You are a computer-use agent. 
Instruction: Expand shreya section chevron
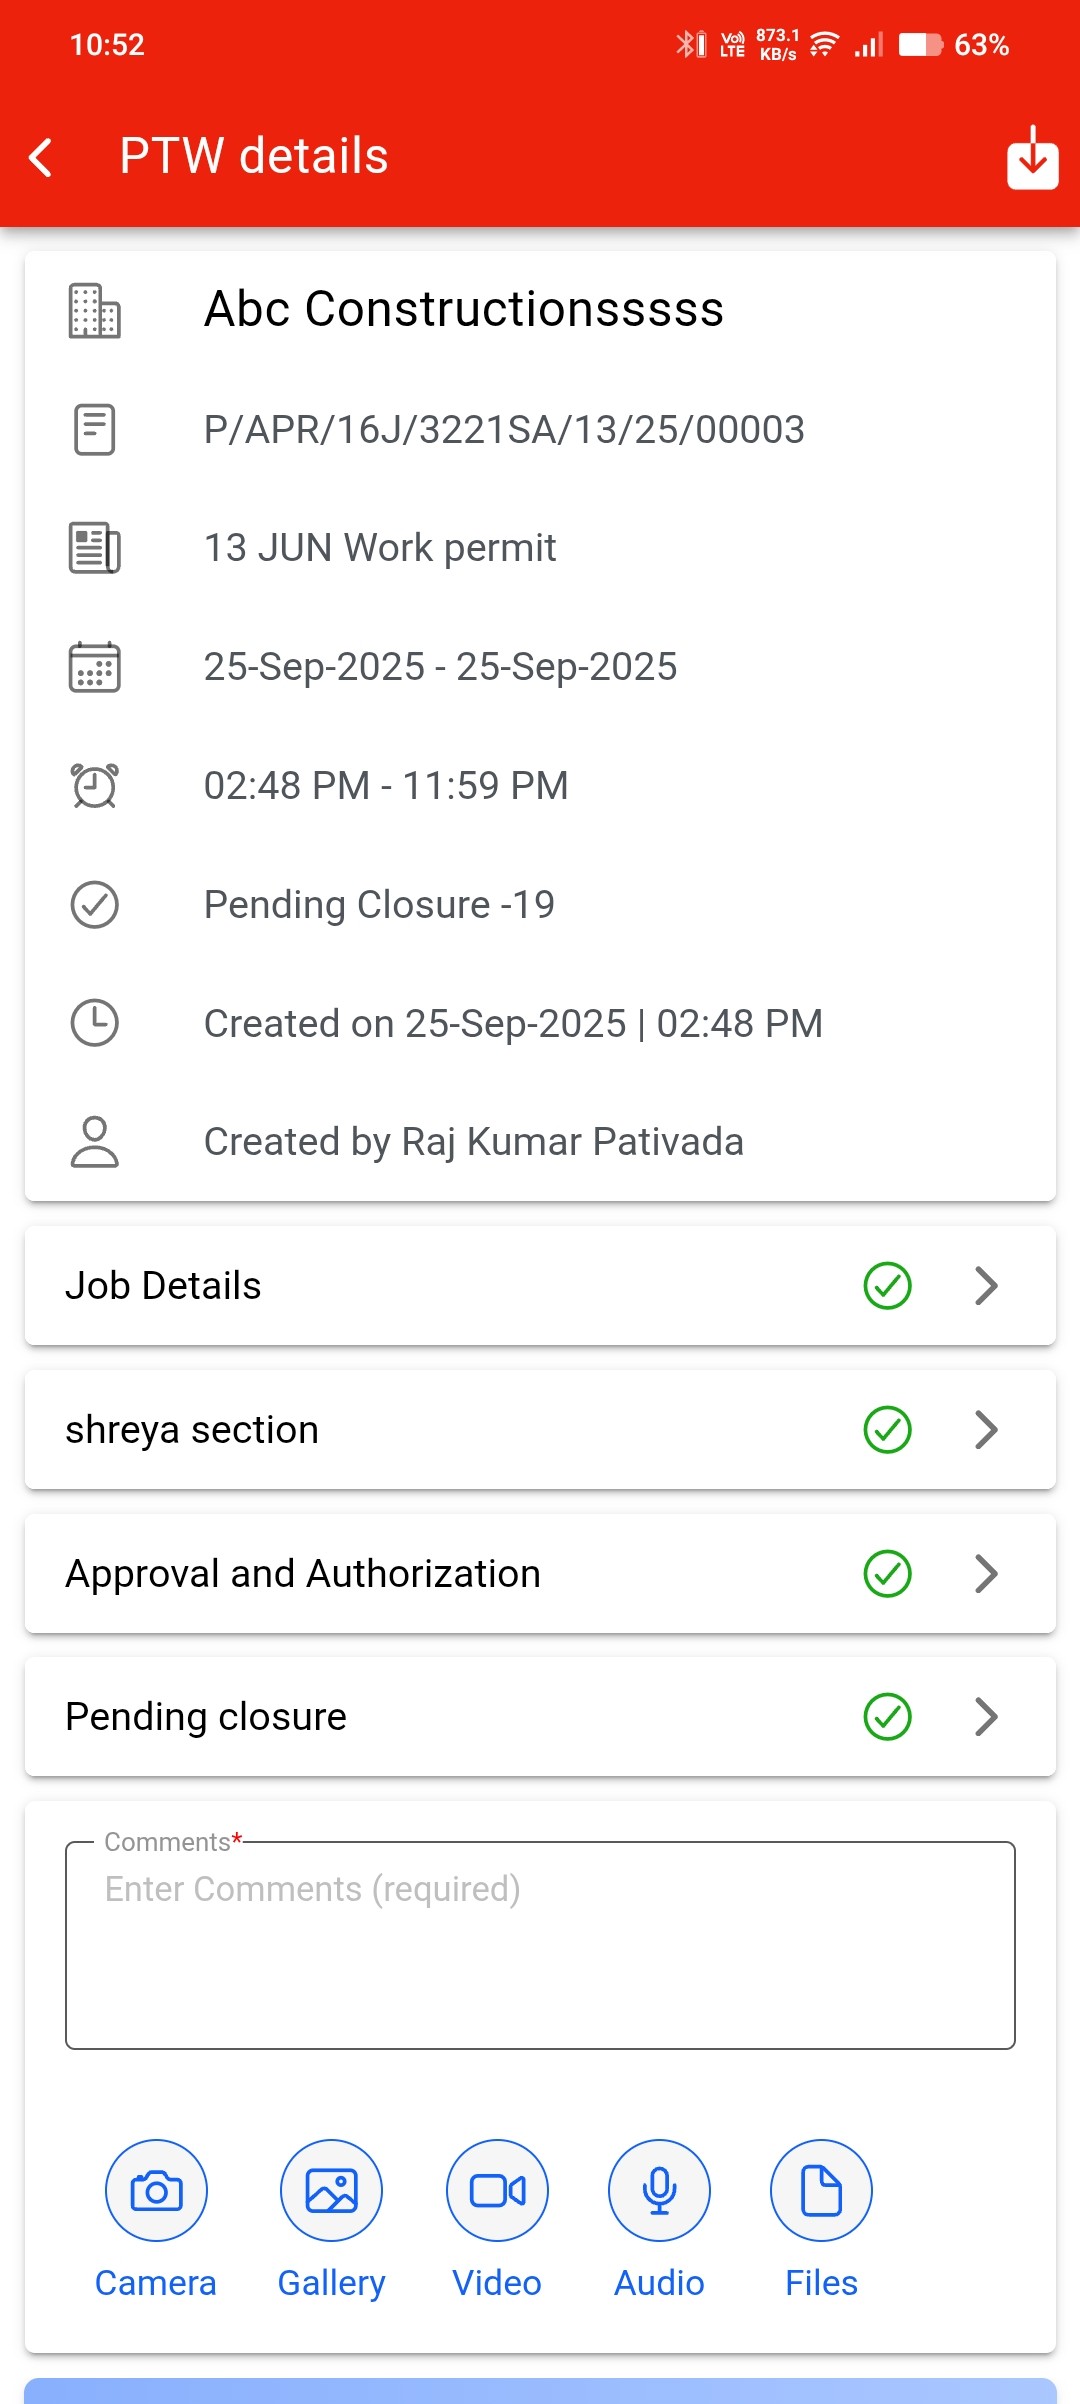coord(986,1430)
